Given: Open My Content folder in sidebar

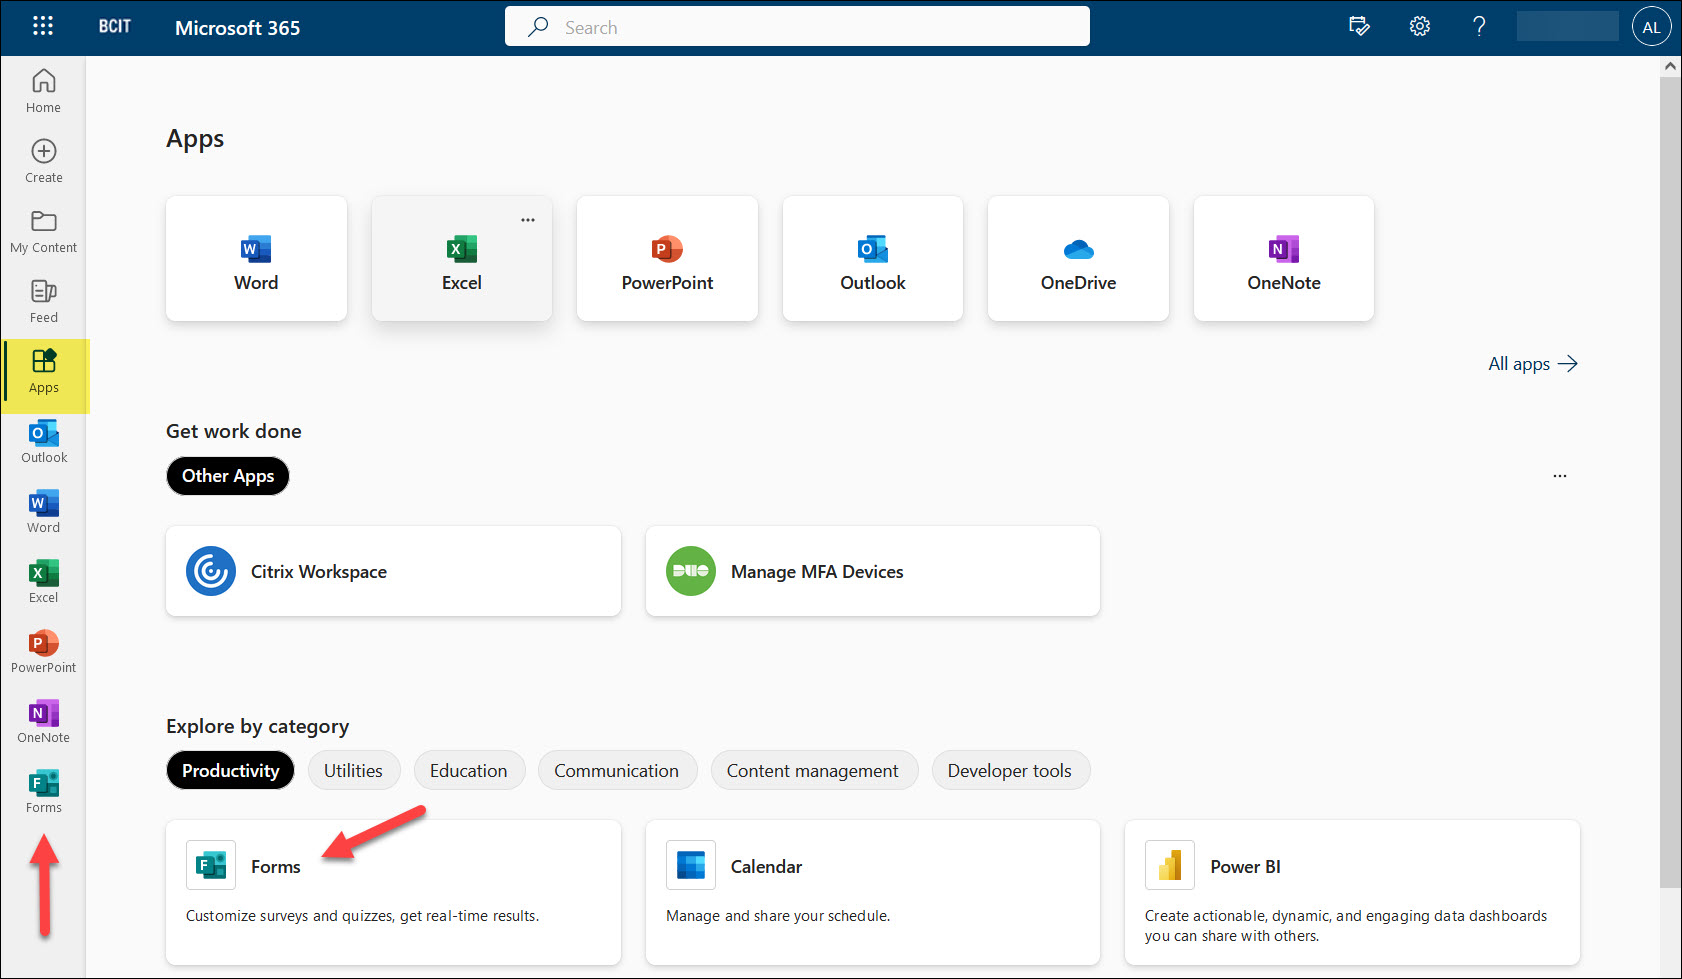Looking at the screenshot, I should coord(43,231).
